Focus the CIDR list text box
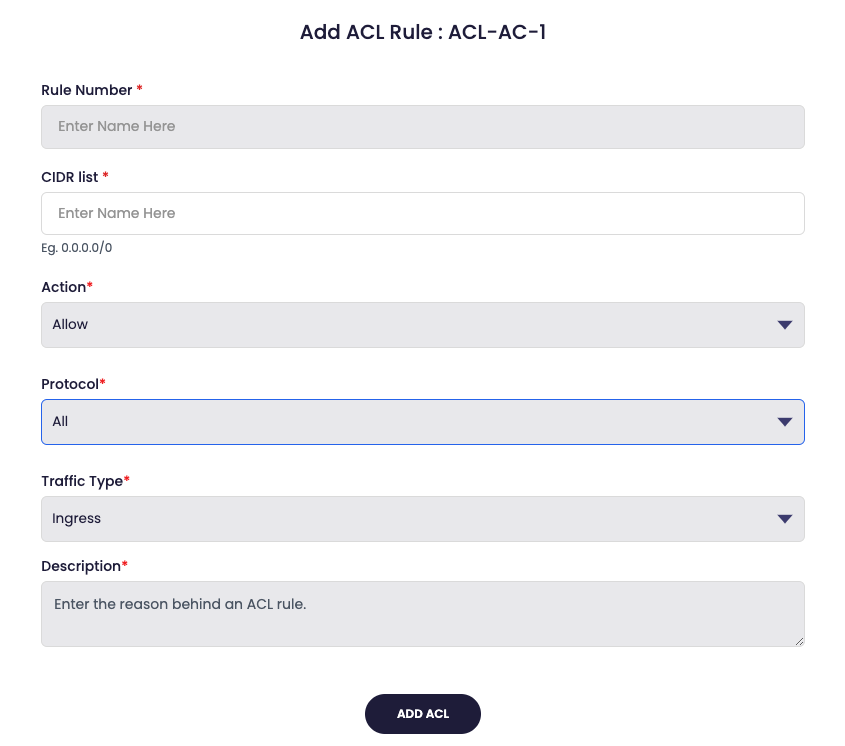Viewport: 845px width, 746px height. 422,214
